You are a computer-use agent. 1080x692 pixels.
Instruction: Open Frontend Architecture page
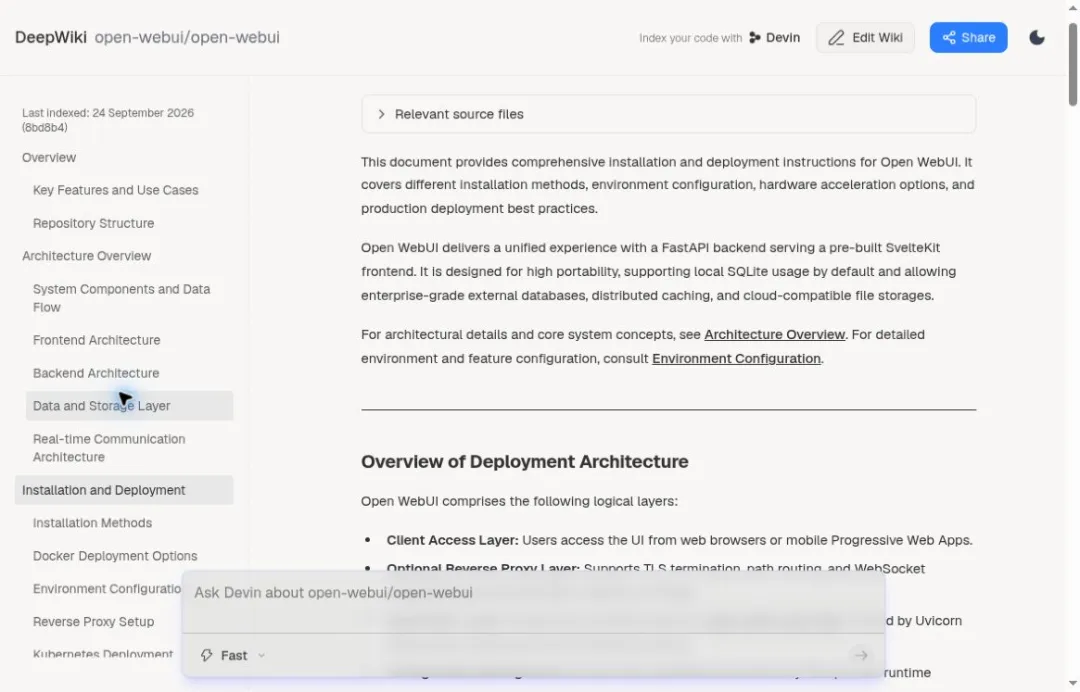click(96, 340)
